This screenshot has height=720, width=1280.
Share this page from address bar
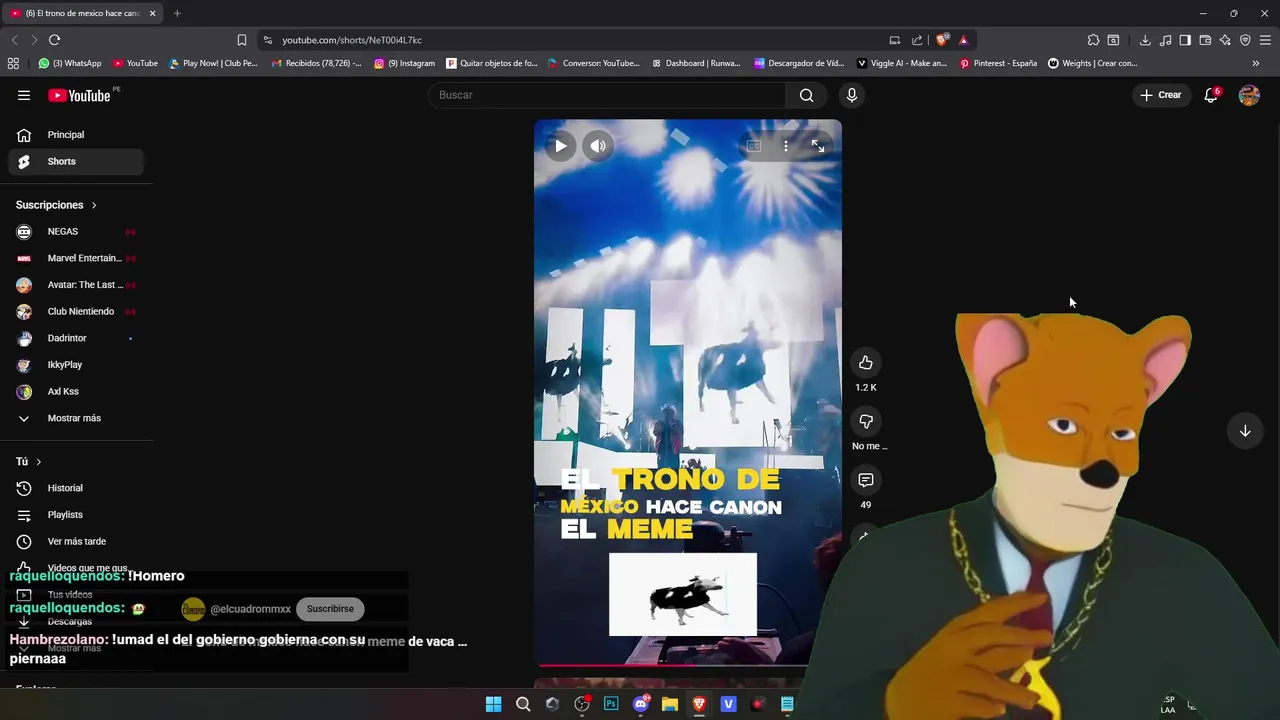pos(917,40)
